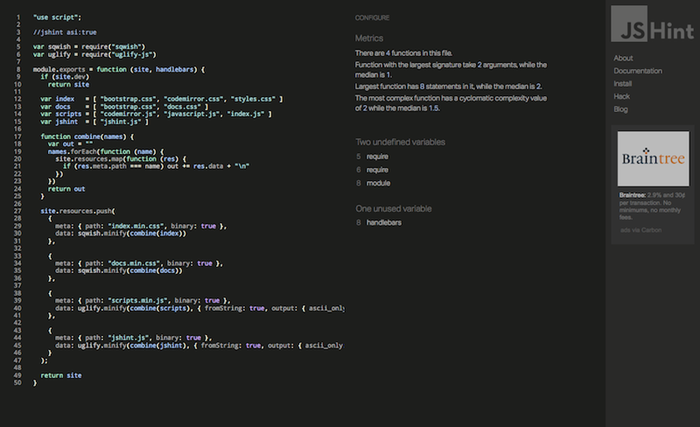The height and width of the screenshot is (427, 700).
Task: Click the 'Metrics' heading
Action: tap(369, 38)
